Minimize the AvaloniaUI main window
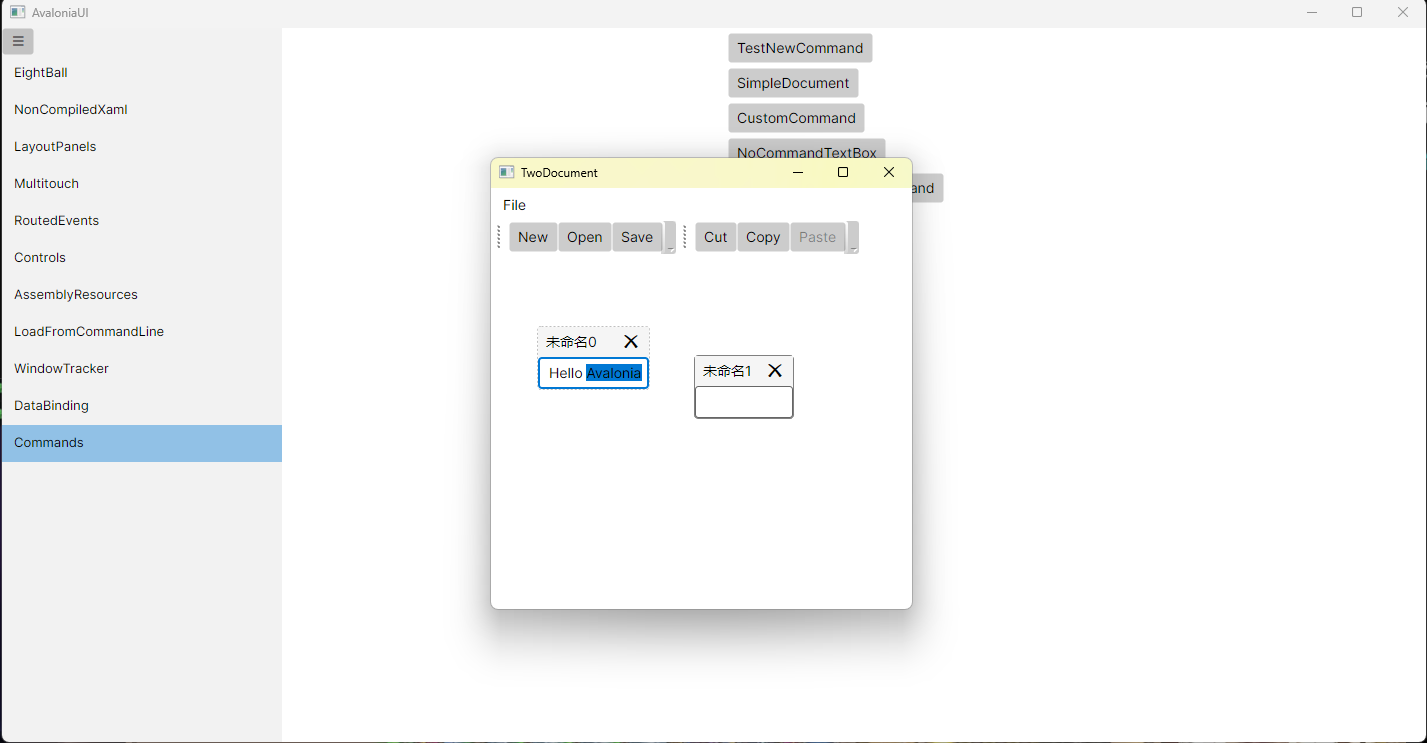This screenshot has width=1427, height=743. [x=1312, y=13]
